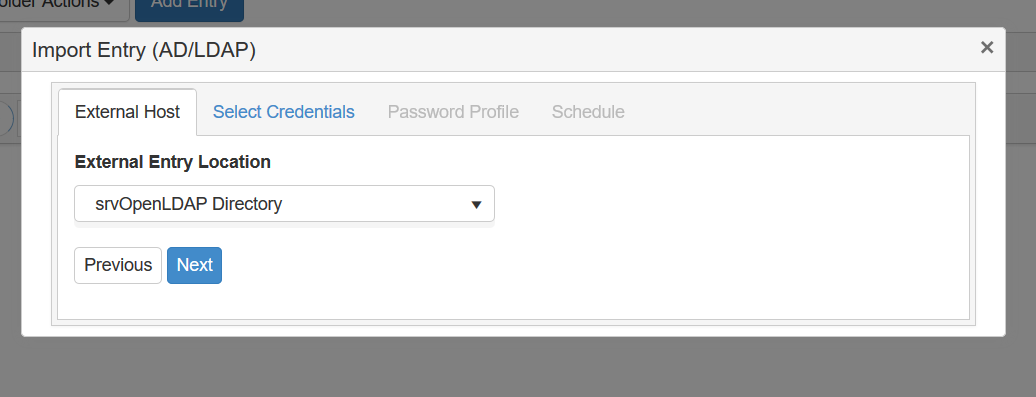Select the disabled Schedule tab
This screenshot has width=1036, height=397.
[x=588, y=112]
